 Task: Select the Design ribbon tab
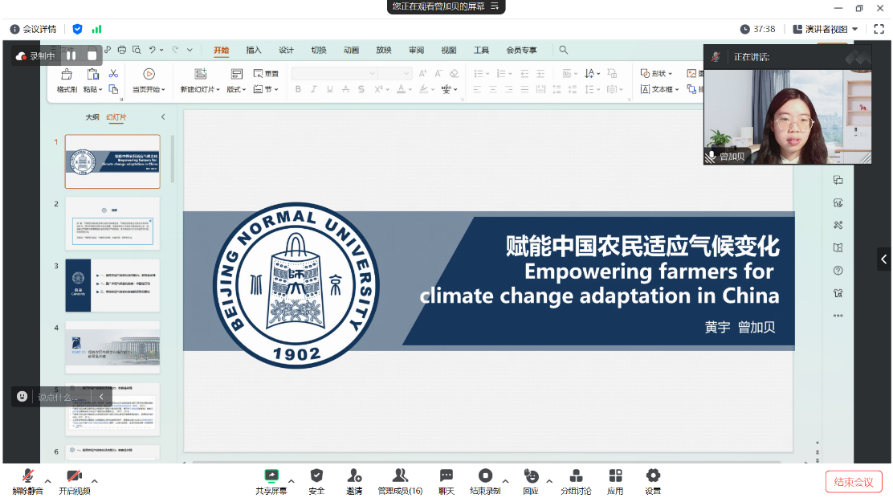(x=286, y=50)
